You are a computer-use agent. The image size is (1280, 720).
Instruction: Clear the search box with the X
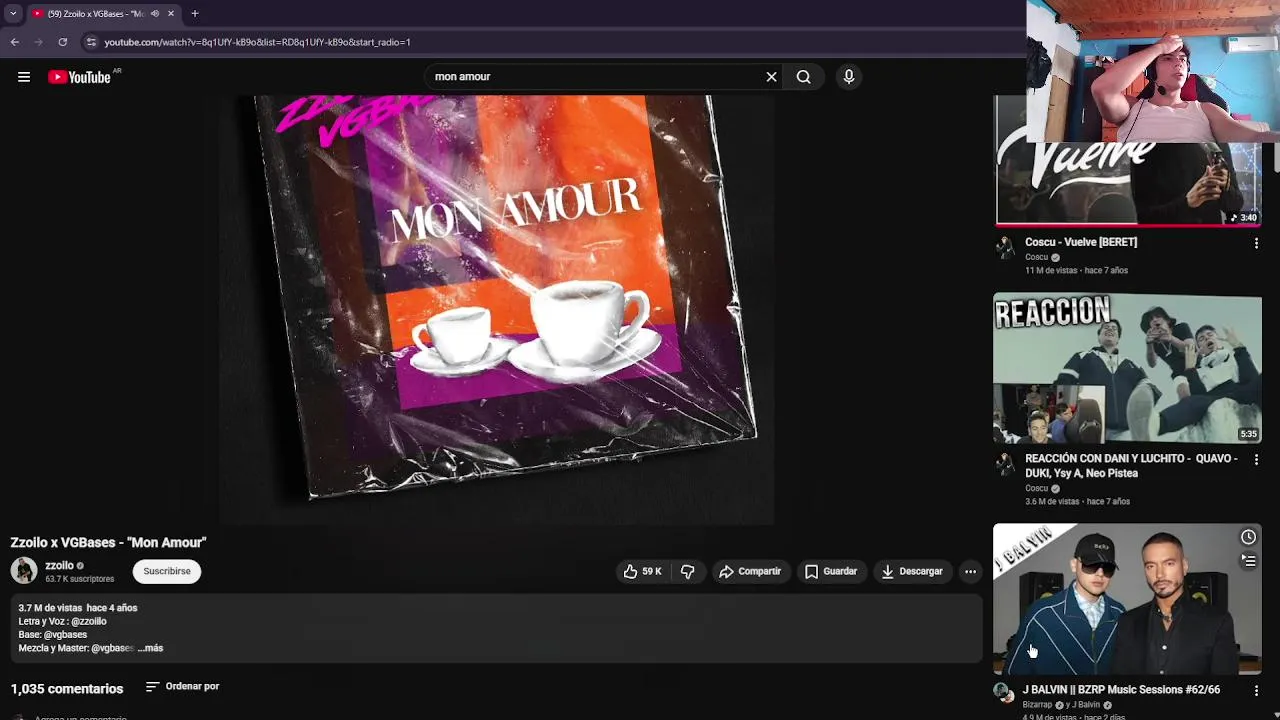[771, 77]
